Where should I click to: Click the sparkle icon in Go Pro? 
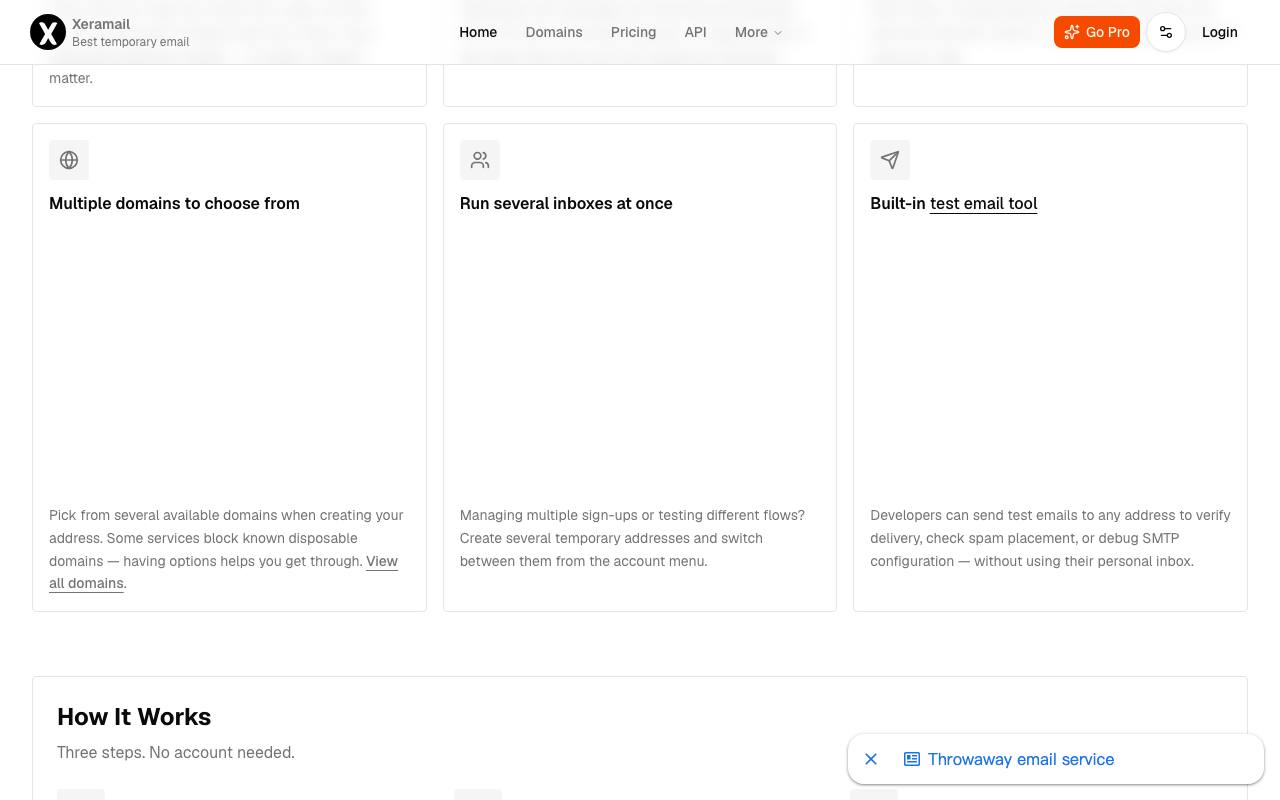(x=1072, y=32)
